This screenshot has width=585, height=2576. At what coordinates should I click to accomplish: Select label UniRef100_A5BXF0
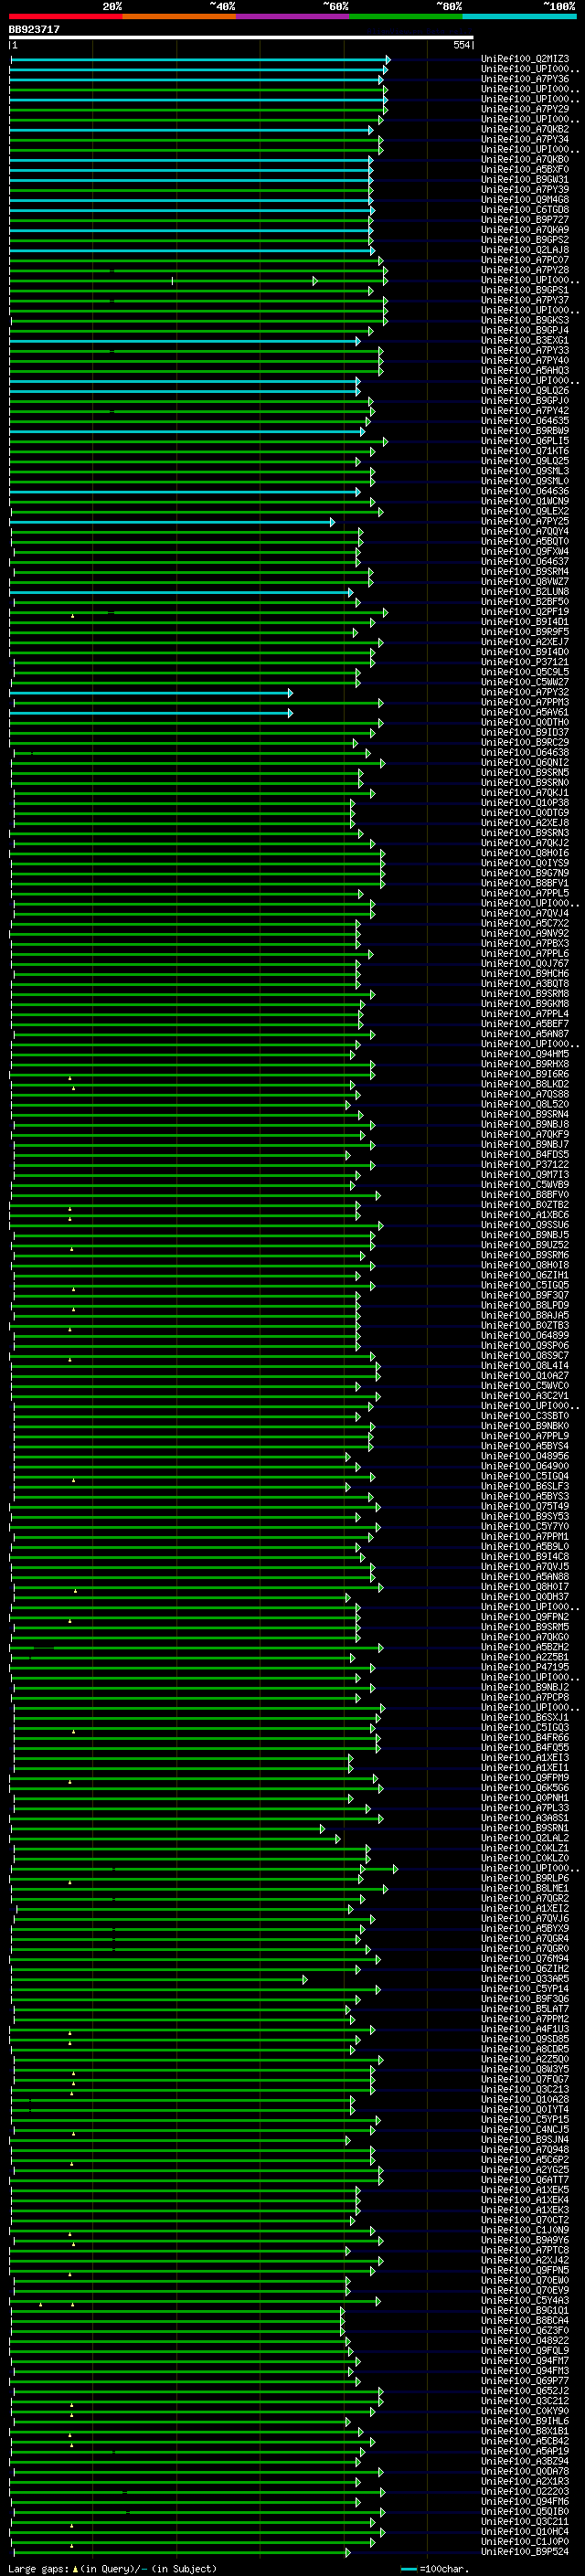point(525,169)
